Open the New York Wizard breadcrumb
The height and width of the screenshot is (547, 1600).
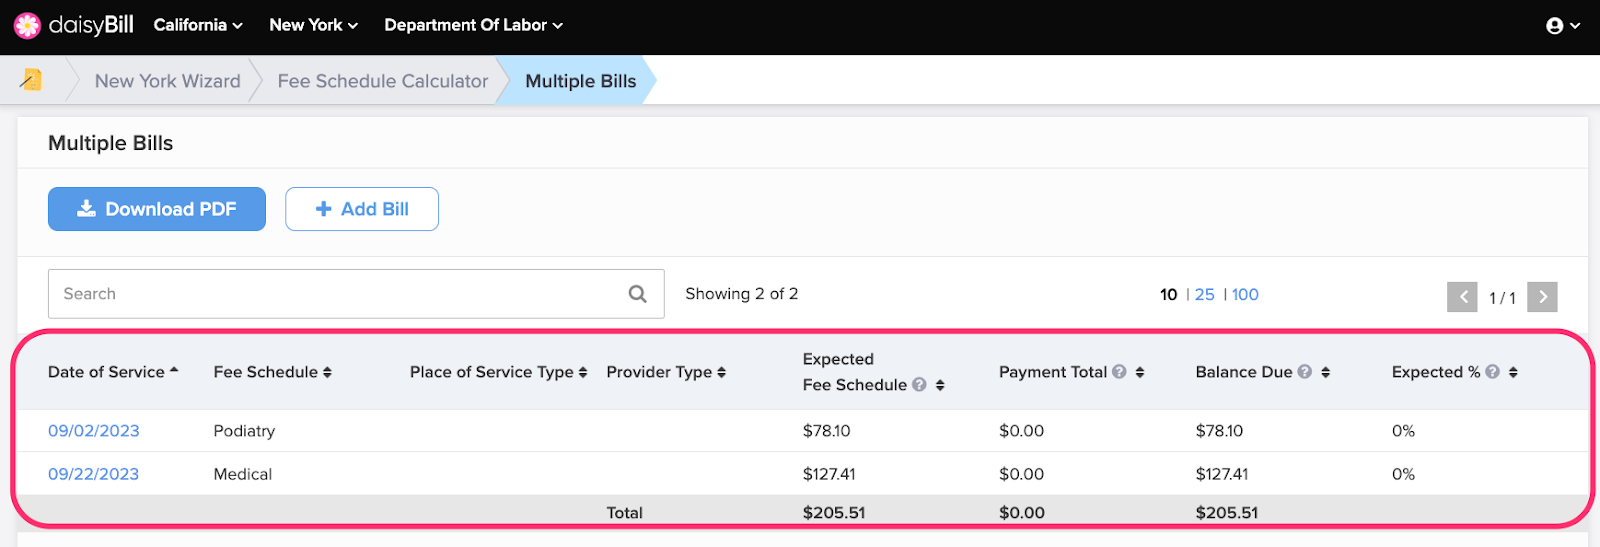pyautogui.click(x=167, y=81)
